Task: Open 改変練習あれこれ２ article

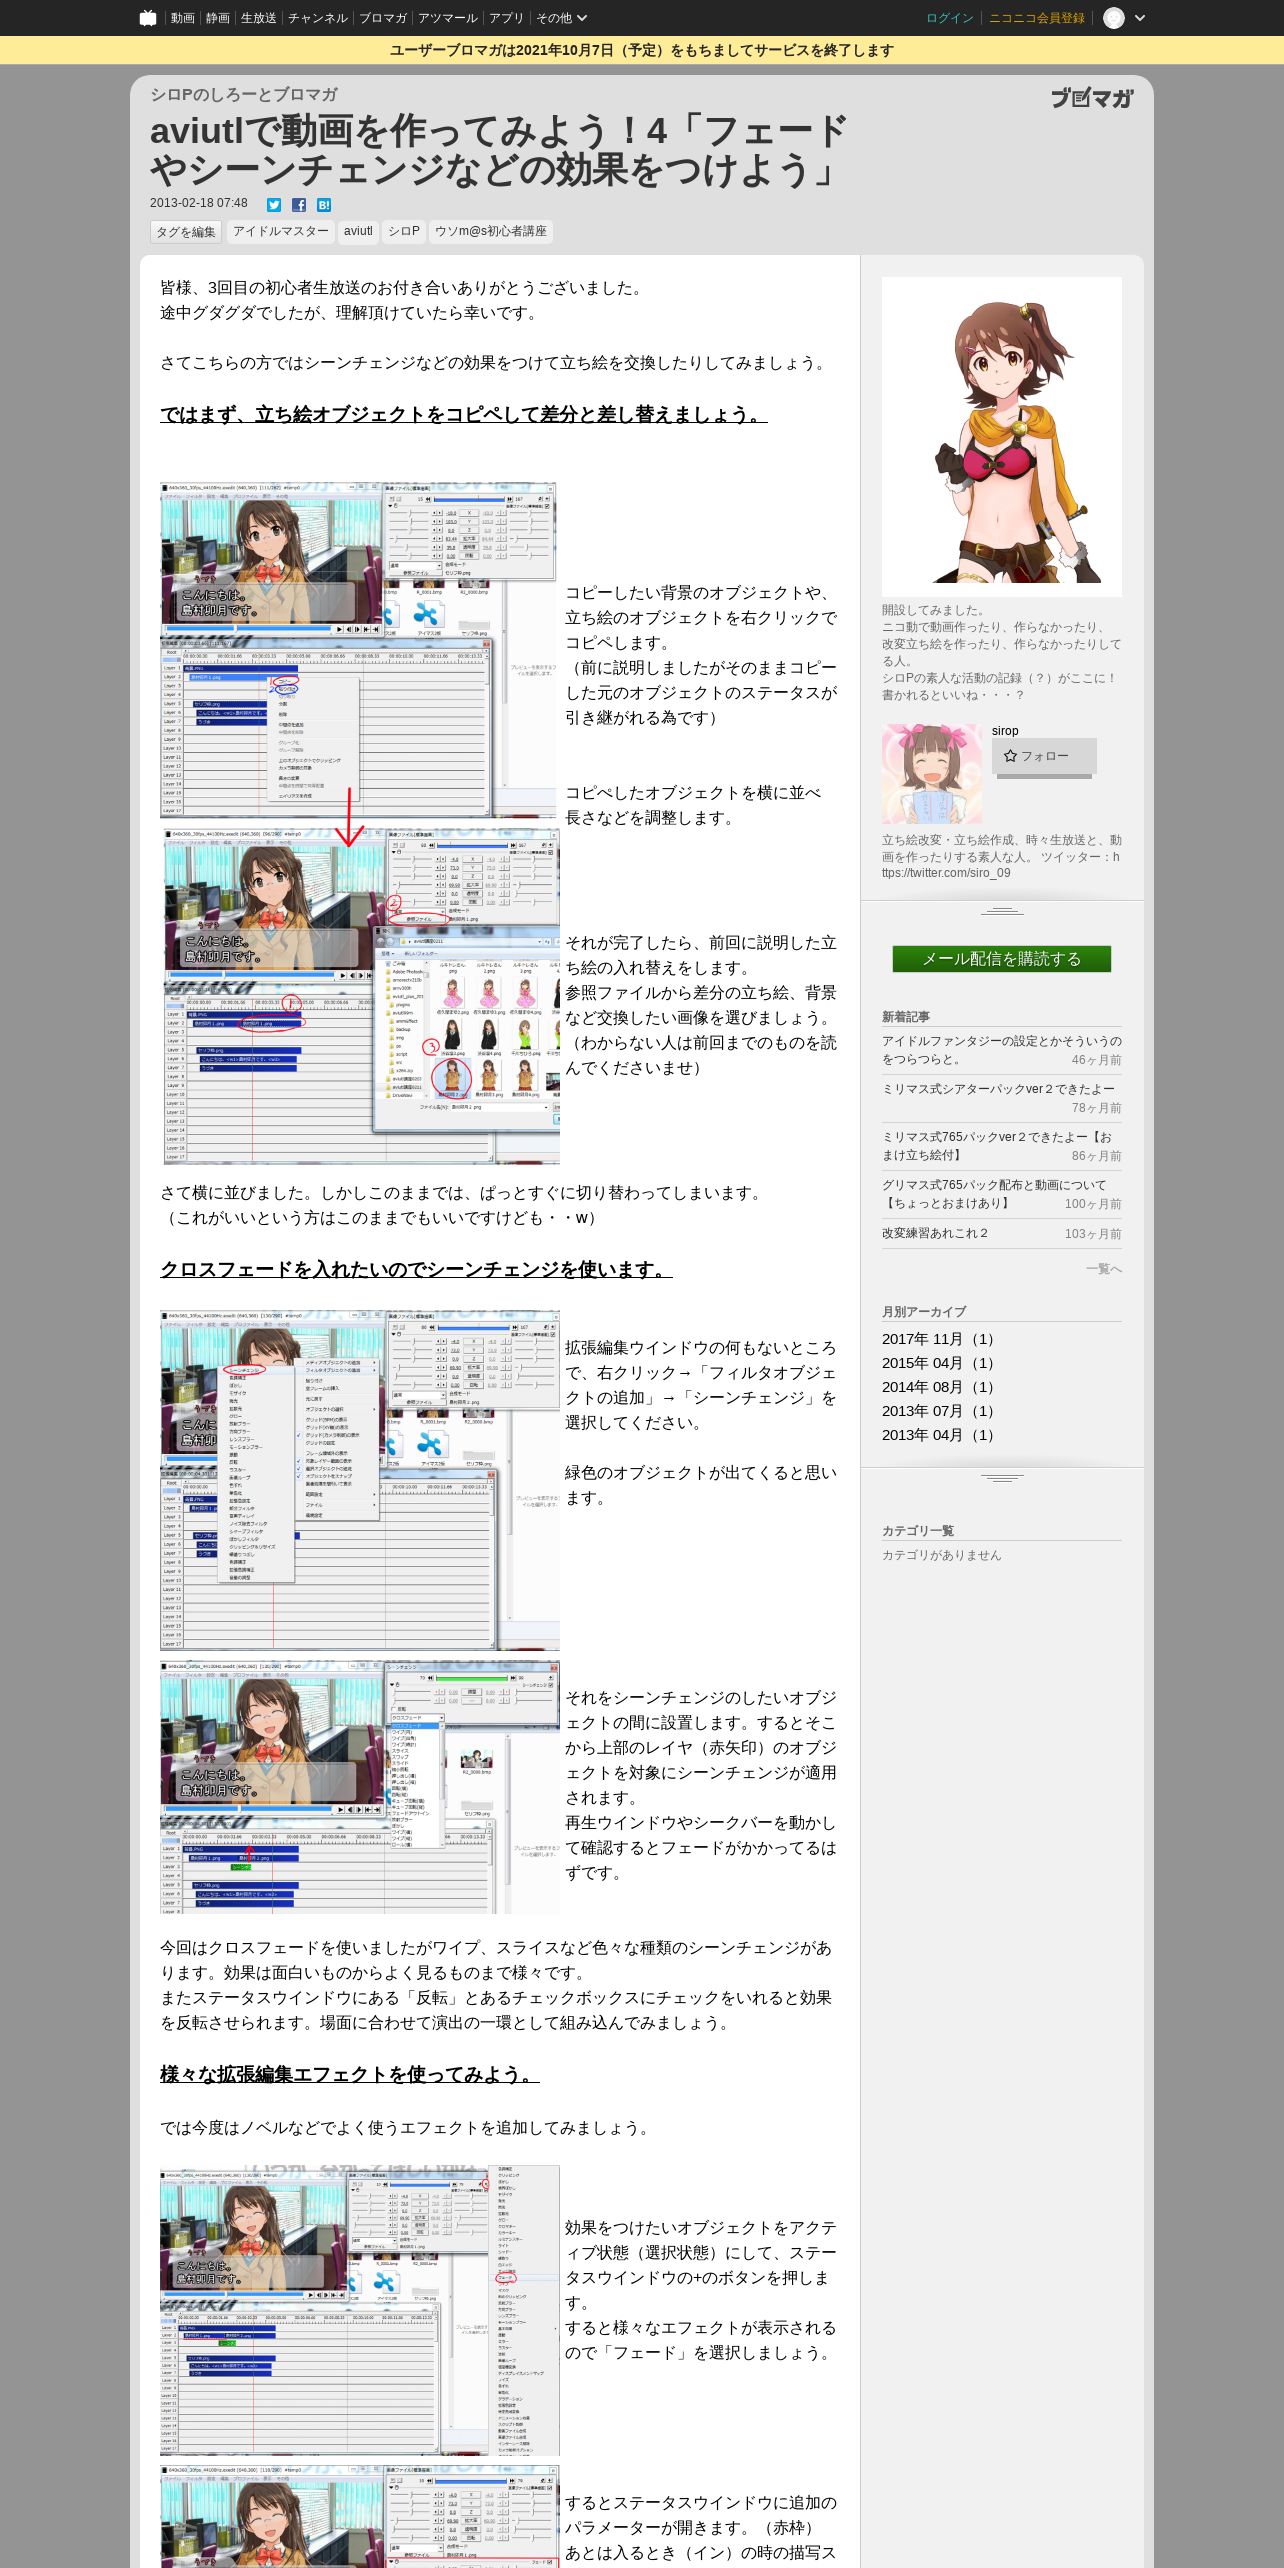Action: coord(935,1233)
